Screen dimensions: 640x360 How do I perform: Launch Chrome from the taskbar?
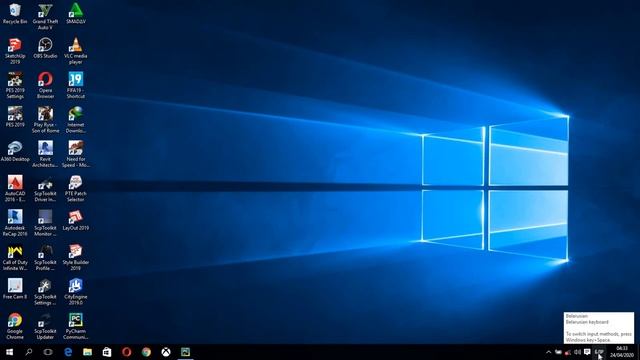tap(146, 352)
